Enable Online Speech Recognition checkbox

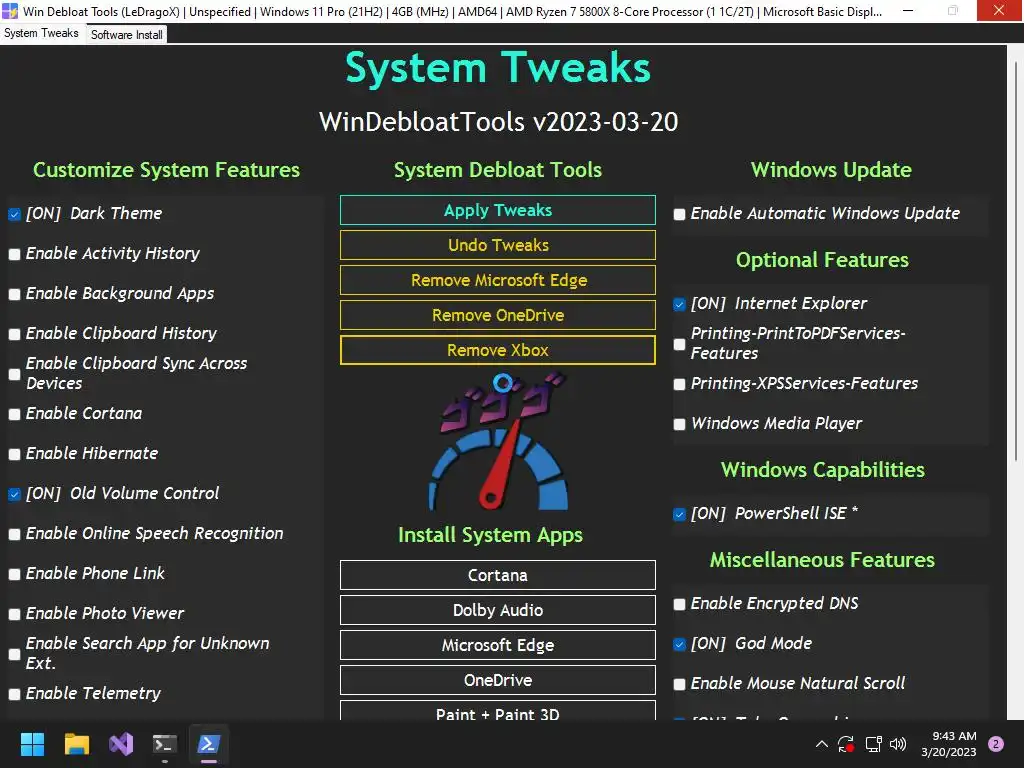coord(14,534)
